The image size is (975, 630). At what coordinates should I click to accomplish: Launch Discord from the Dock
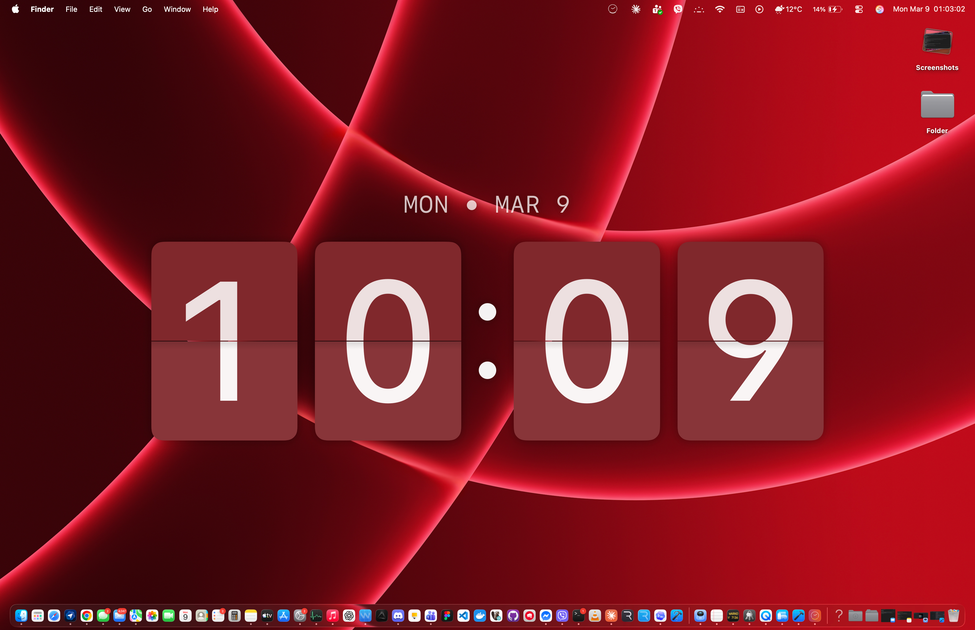(398, 616)
